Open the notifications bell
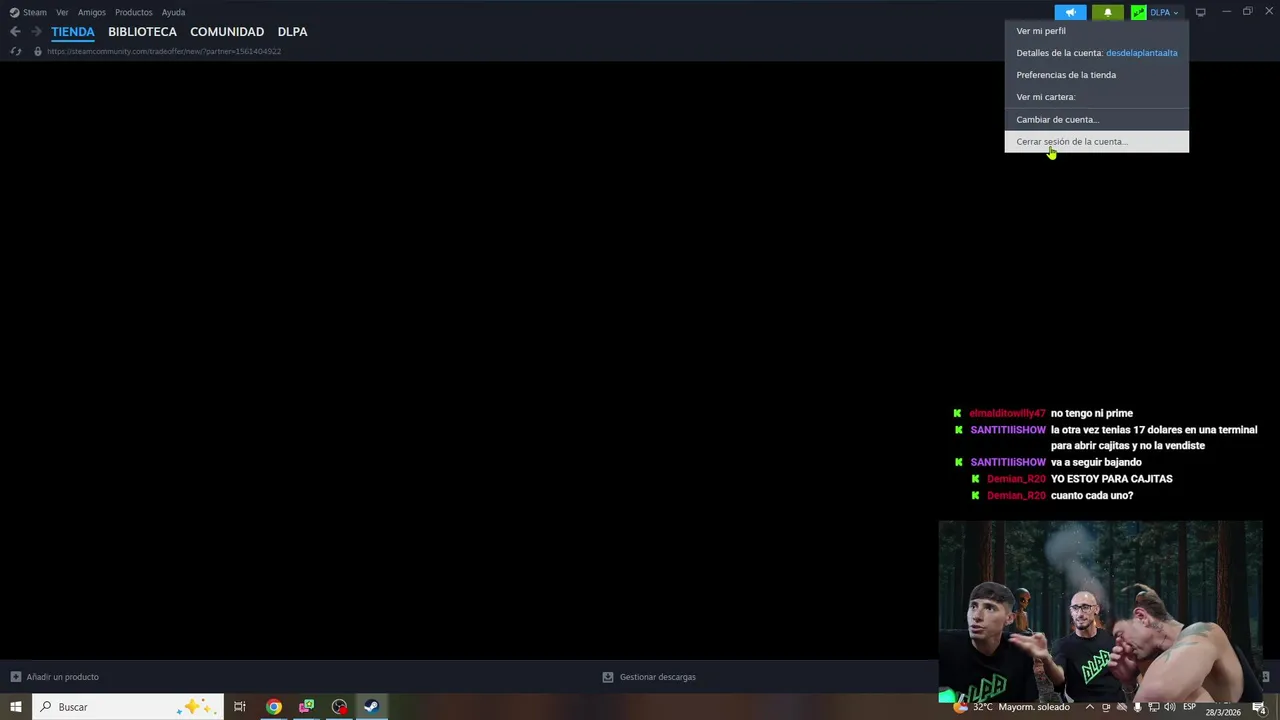Screen dimensions: 1280x720 tap(1107, 13)
